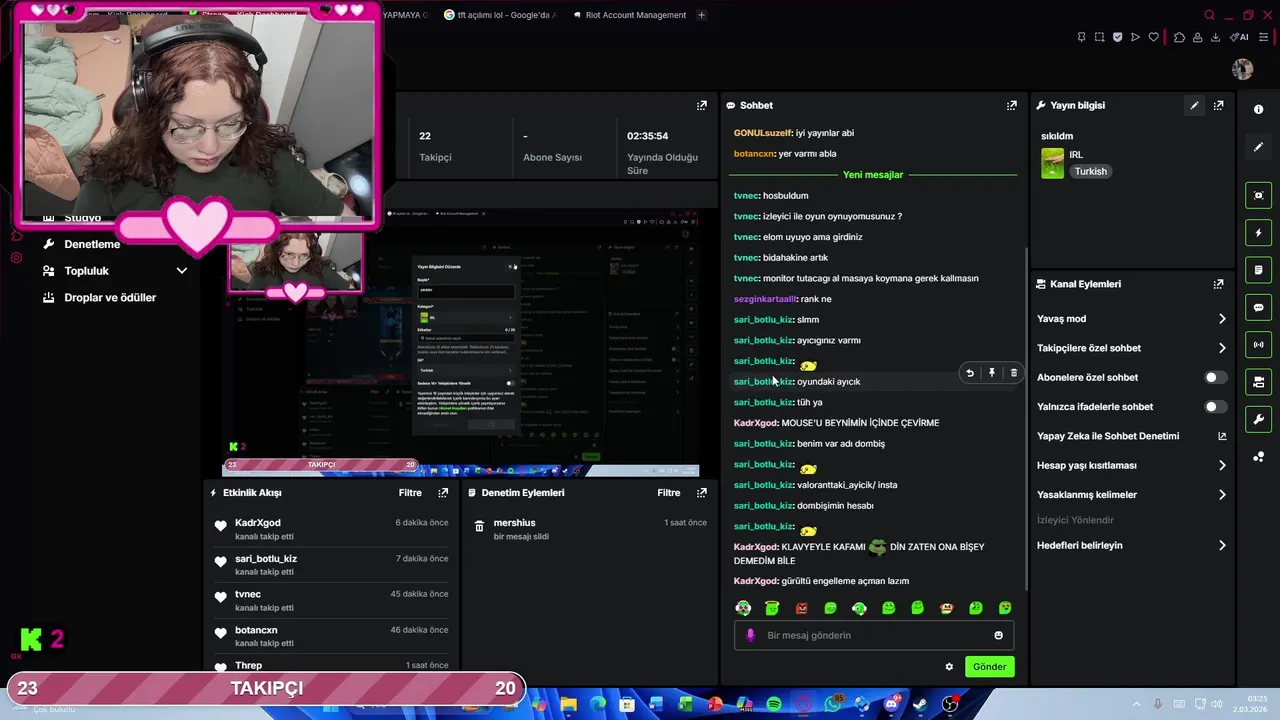This screenshot has height=720, width=1280.
Task: Open the profile avatar at top right
Action: tap(1243, 69)
